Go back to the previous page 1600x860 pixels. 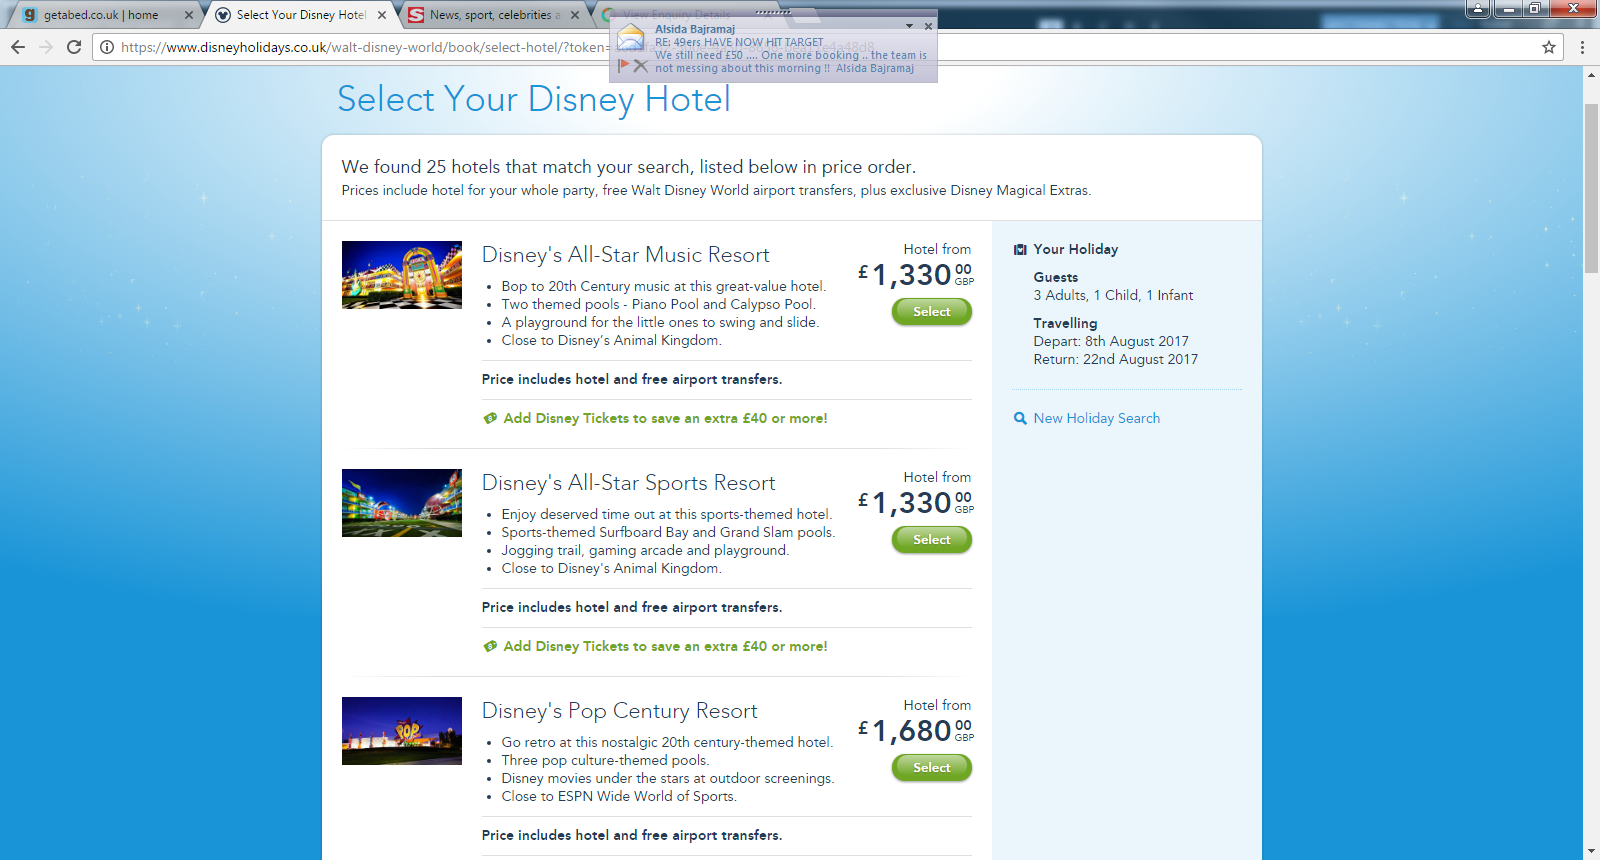[18, 47]
